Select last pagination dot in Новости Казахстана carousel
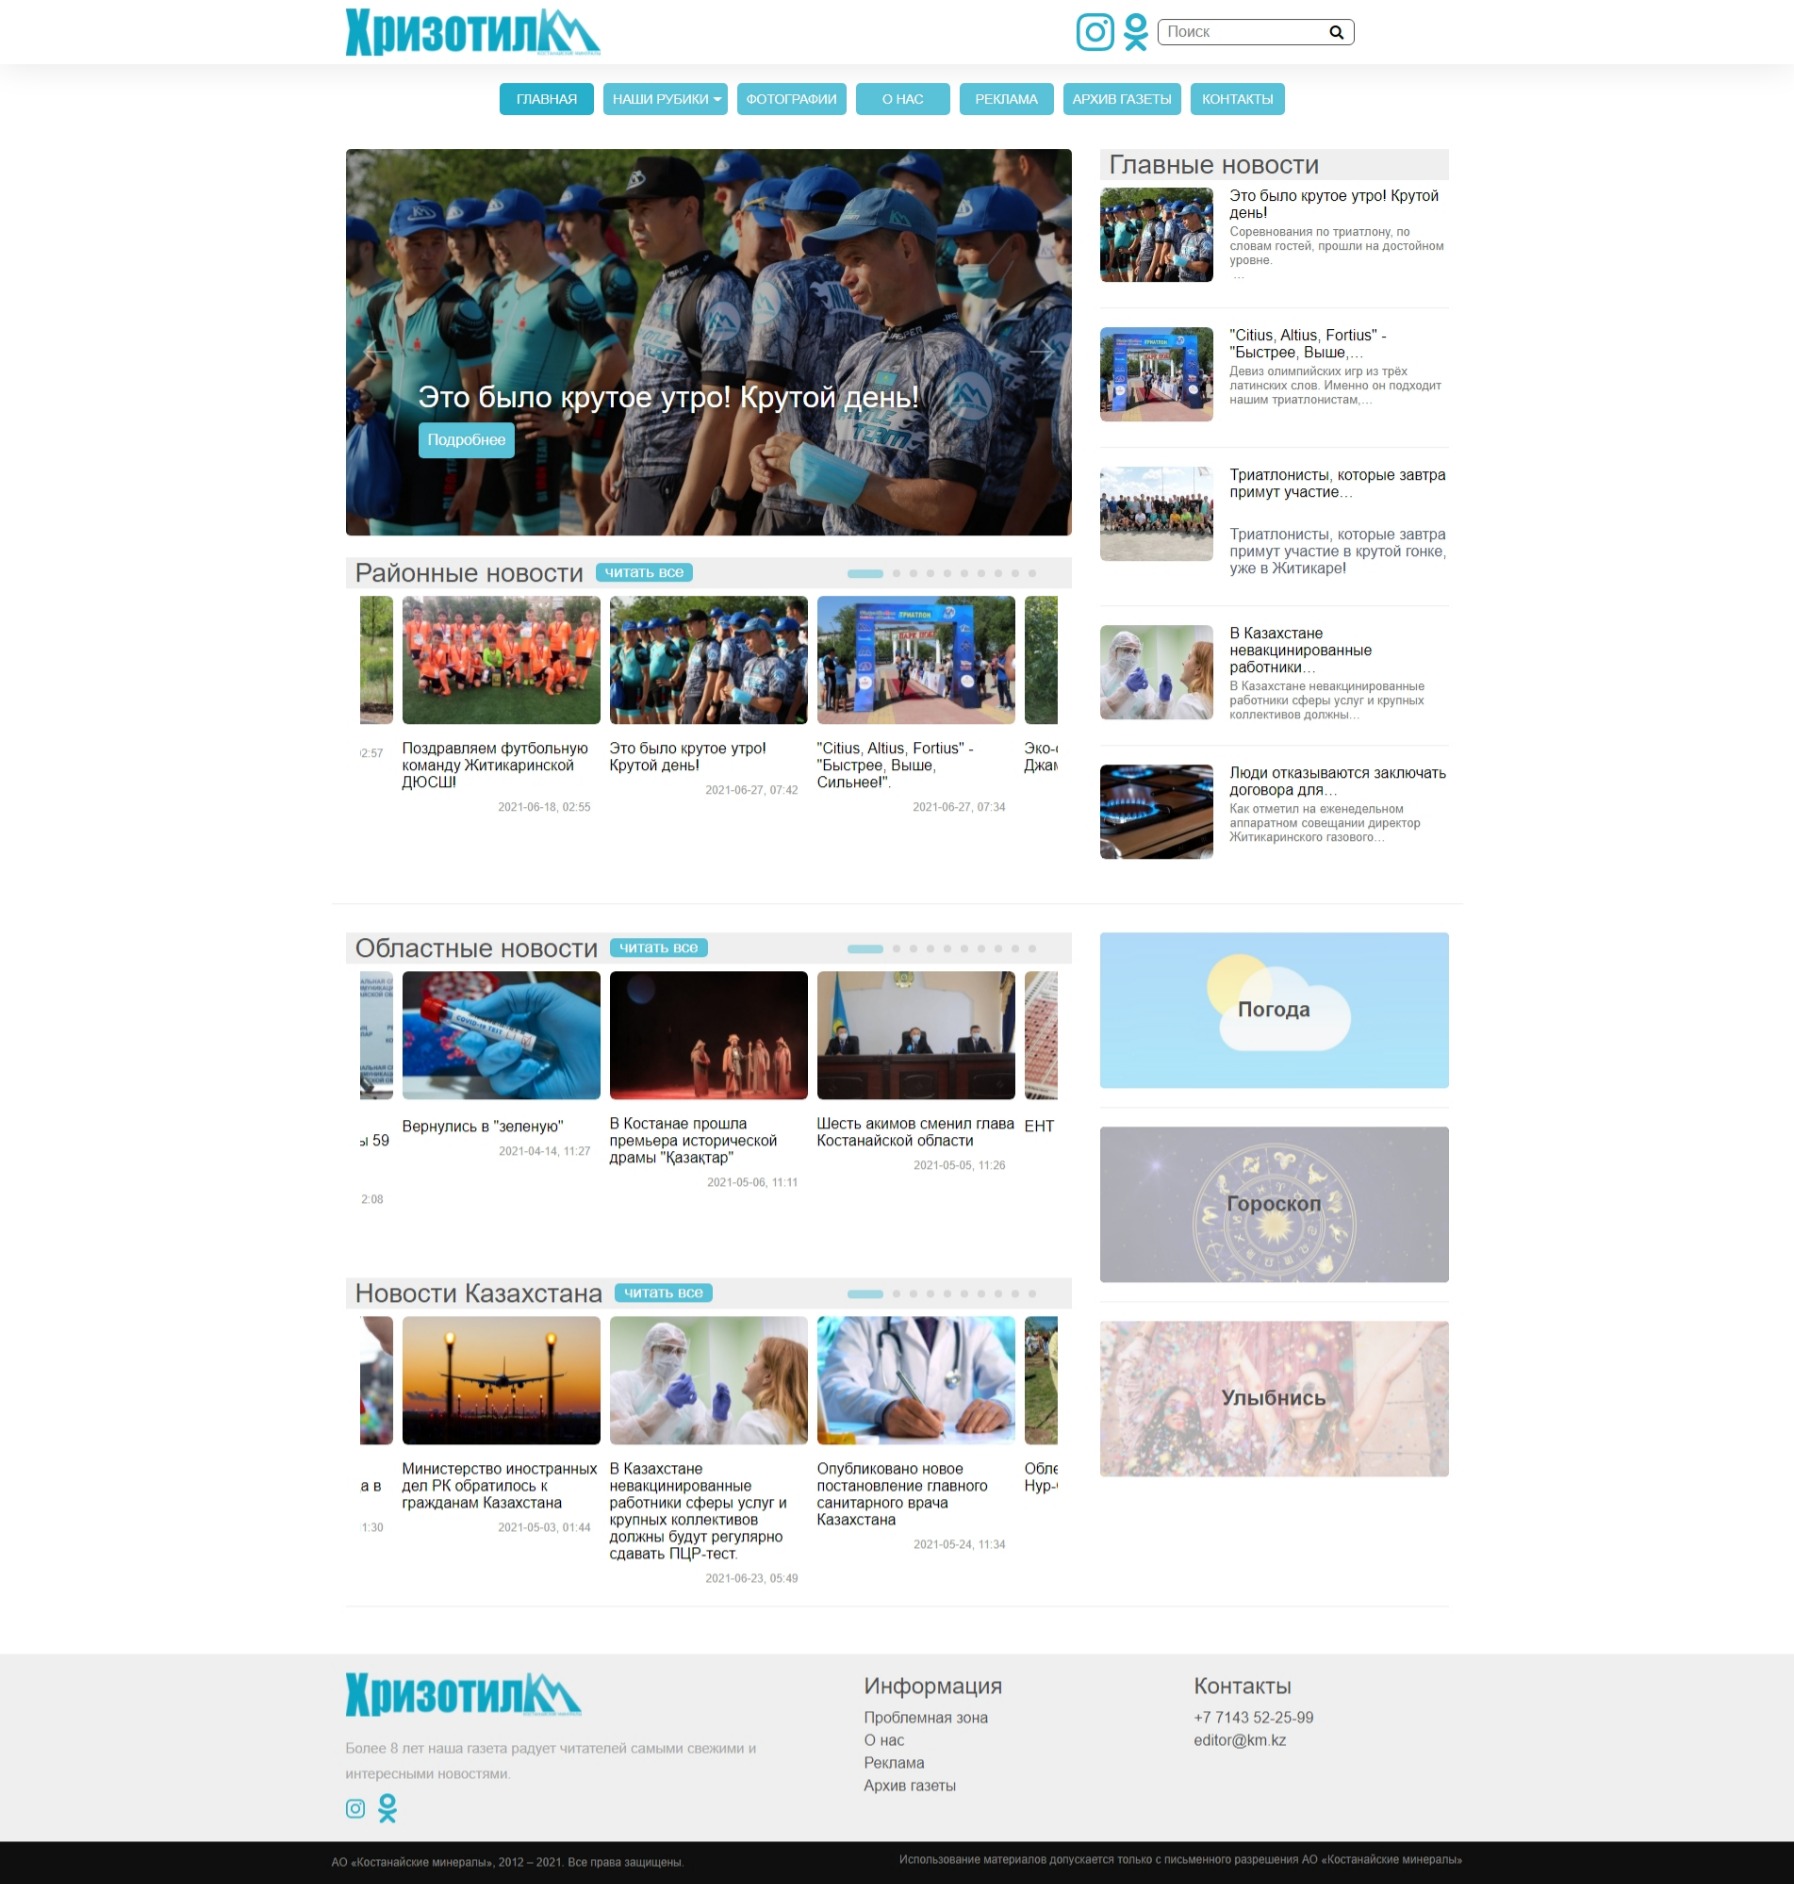The height and width of the screenshot is (1884, 1794). (x=1032, y=1293)
